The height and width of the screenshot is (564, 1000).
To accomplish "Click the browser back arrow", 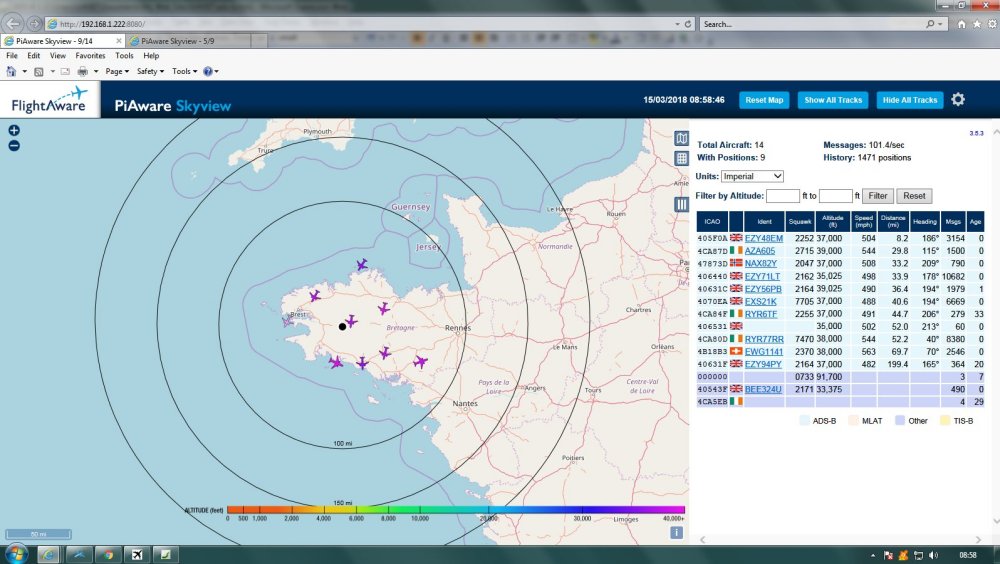I will tap(14, 23).
